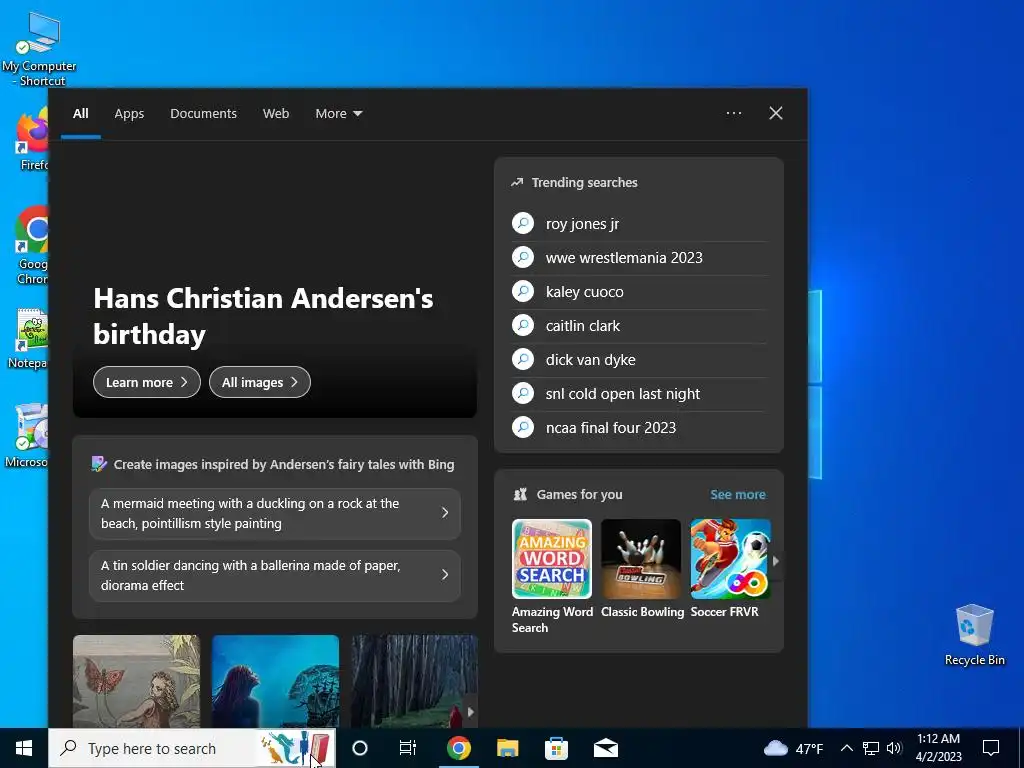Open the volume speaker icon
This screenshot has width=1024, height=768.
pyautogui.click(x=894, y=748)
